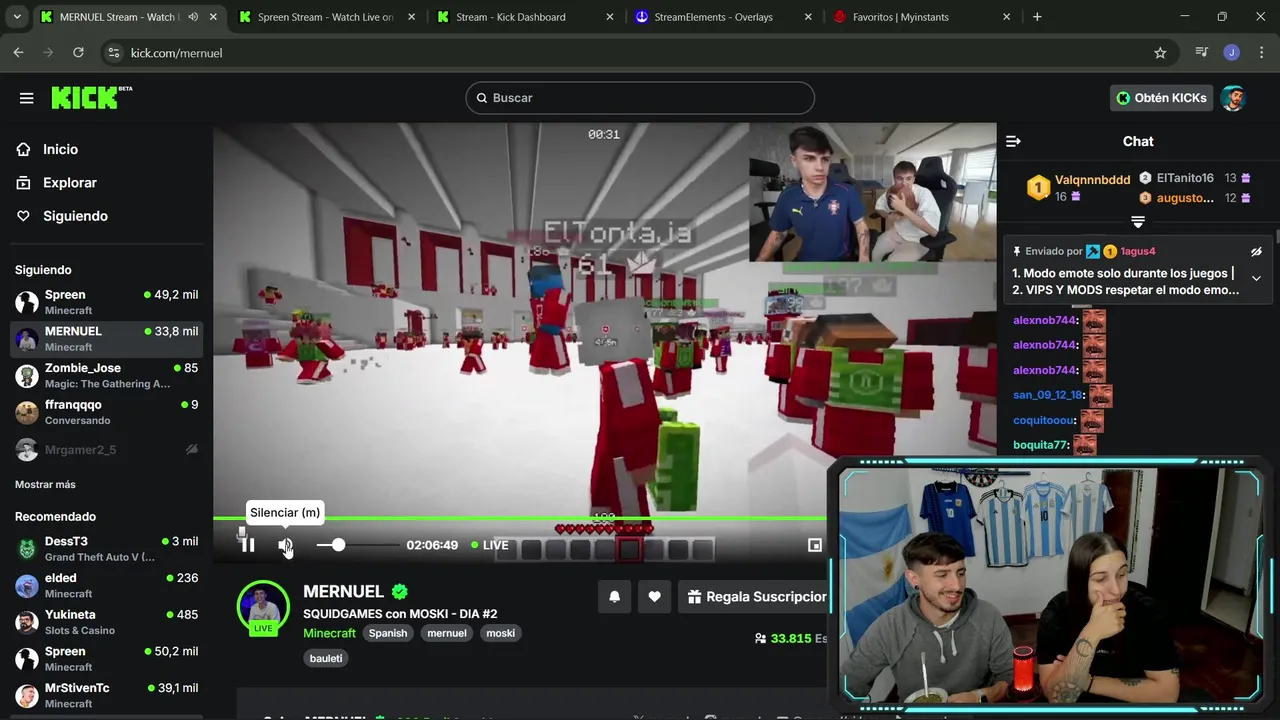
Task: Close the MERNUEL Stream tab
Action: point(213,17)
